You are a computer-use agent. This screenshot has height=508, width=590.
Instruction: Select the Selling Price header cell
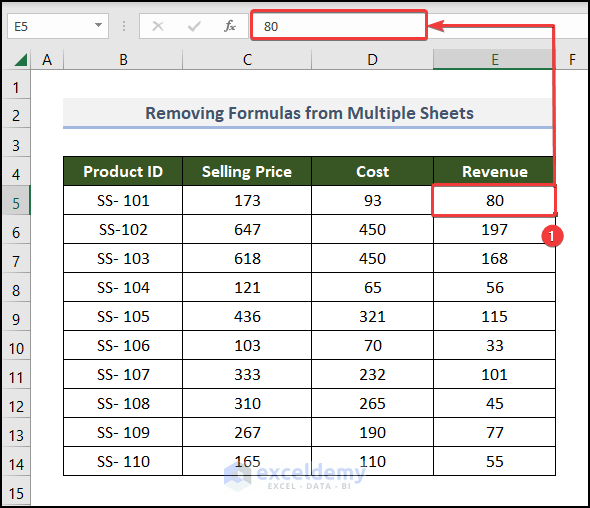247,171
